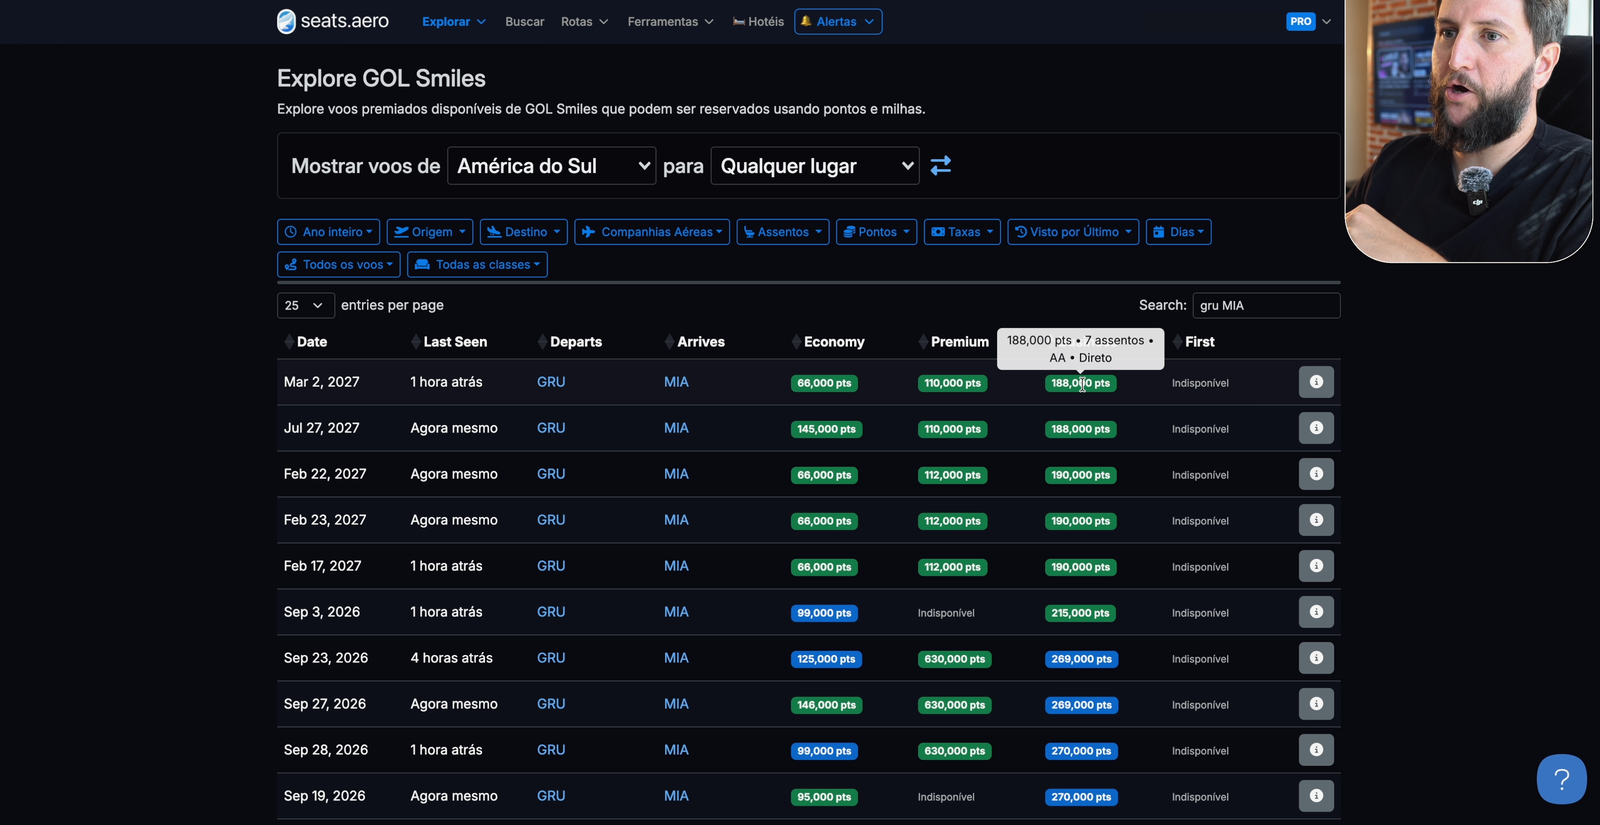
Task: Sort table by Economy column
Action: pos(833,342)
